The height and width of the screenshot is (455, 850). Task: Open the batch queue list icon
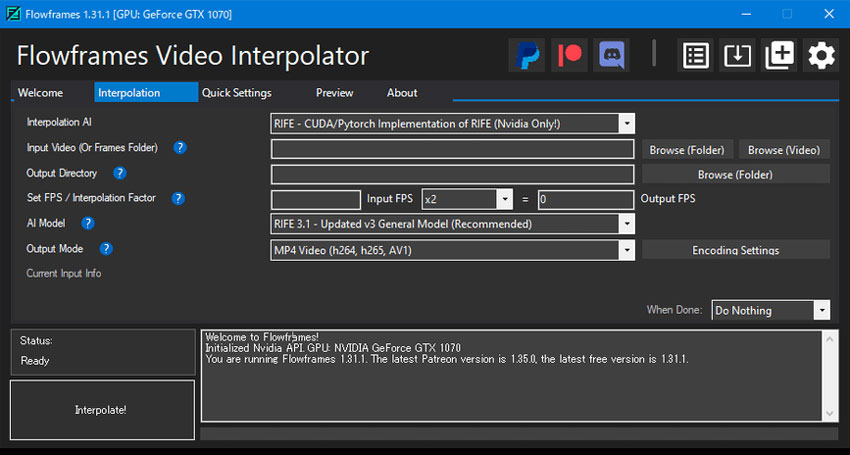pyautogui.click(x=696, y=55)
